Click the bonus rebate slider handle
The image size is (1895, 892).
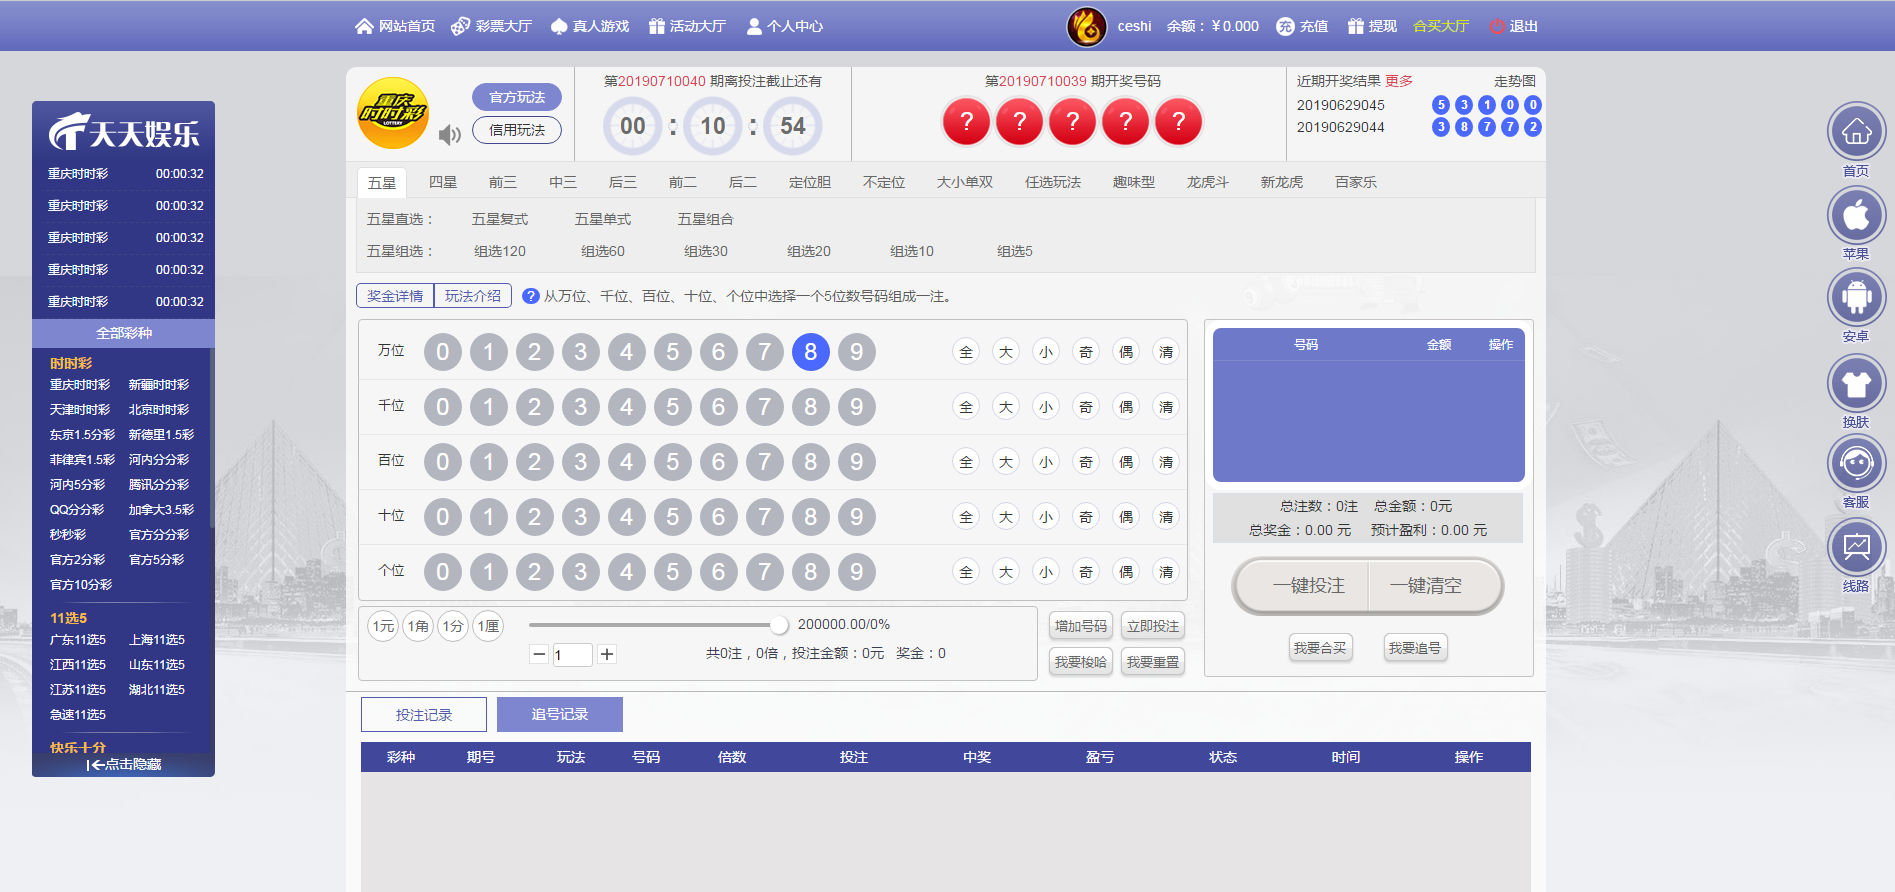click(778, 625)
